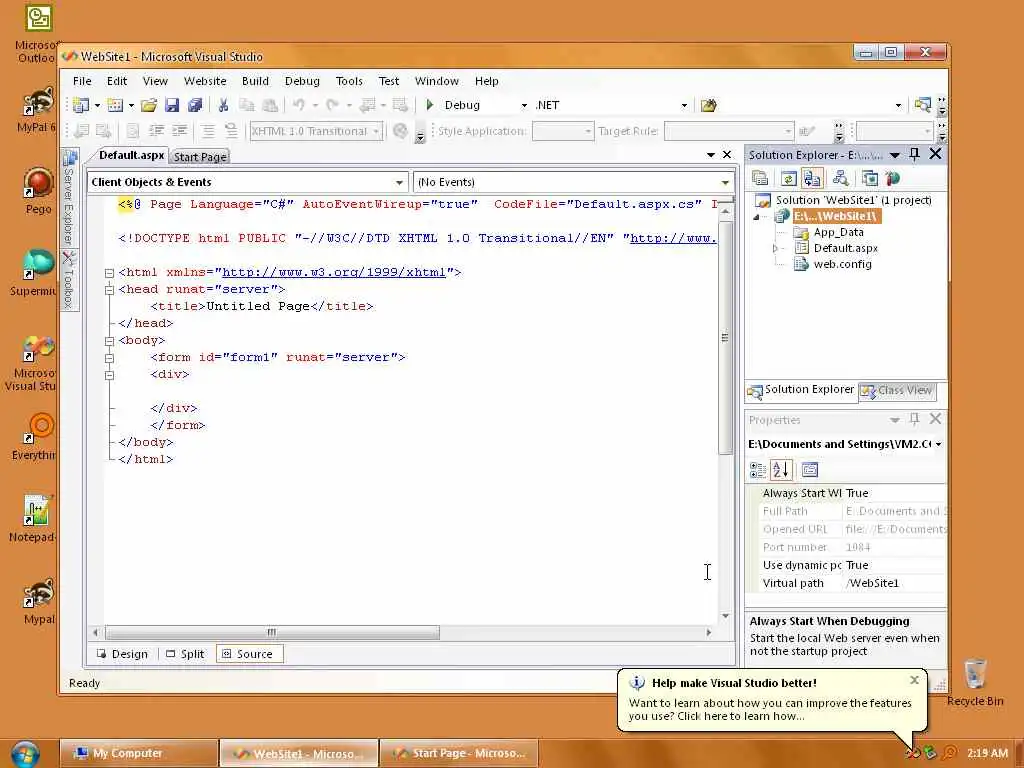Click the Pego desktop shortcut

38,191
